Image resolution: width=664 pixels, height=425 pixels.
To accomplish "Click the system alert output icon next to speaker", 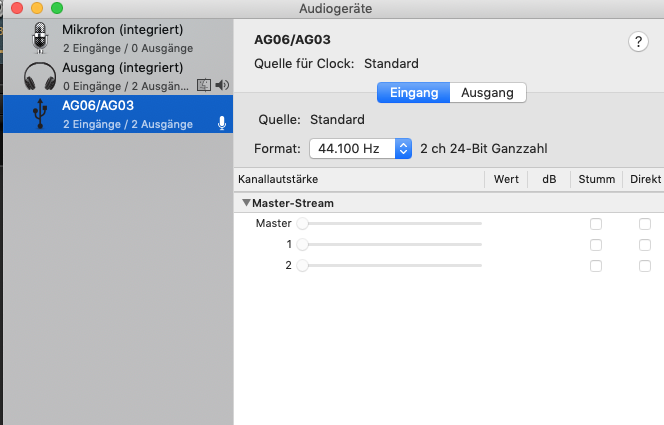I will [204, 85].
